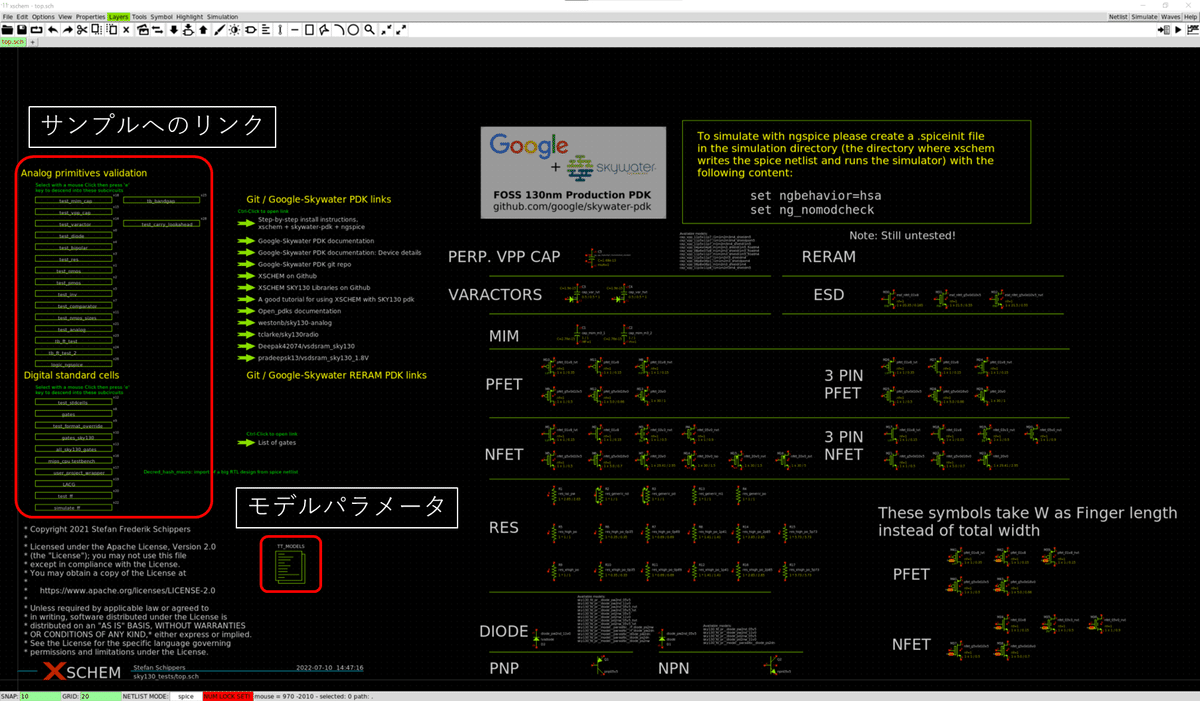Click the horizontal line draw icon
Screen dimensions: 1200x701
coord(295,30)
